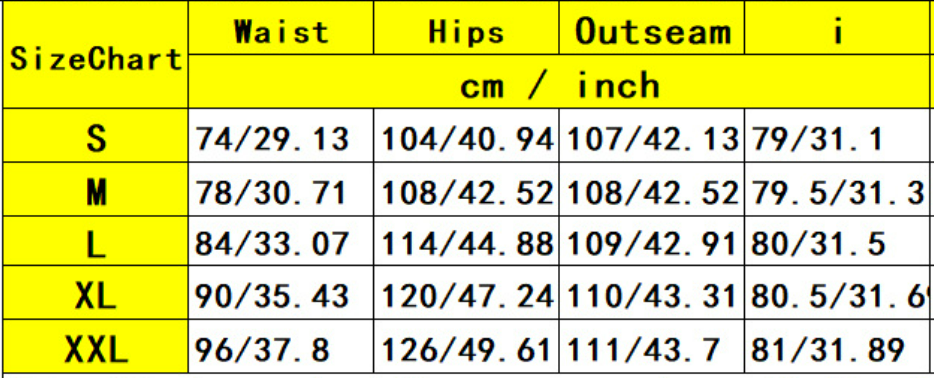Select the L size row label
934x378 pixels.
point(95,240)
